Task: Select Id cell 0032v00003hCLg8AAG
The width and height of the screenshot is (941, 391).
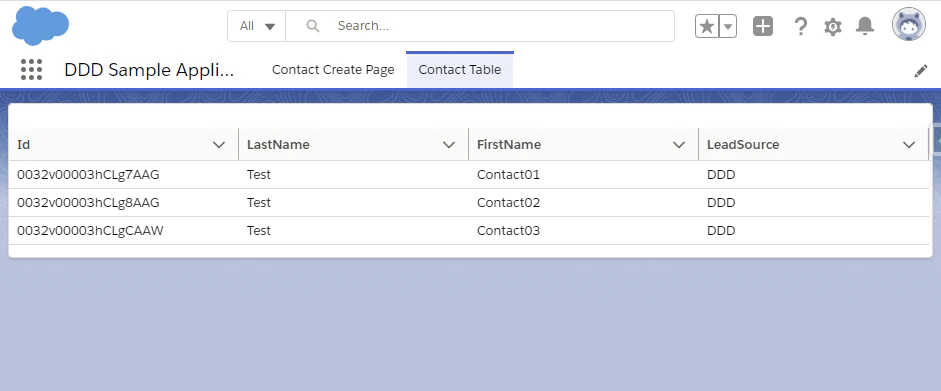Action: (x=123, y=203)
